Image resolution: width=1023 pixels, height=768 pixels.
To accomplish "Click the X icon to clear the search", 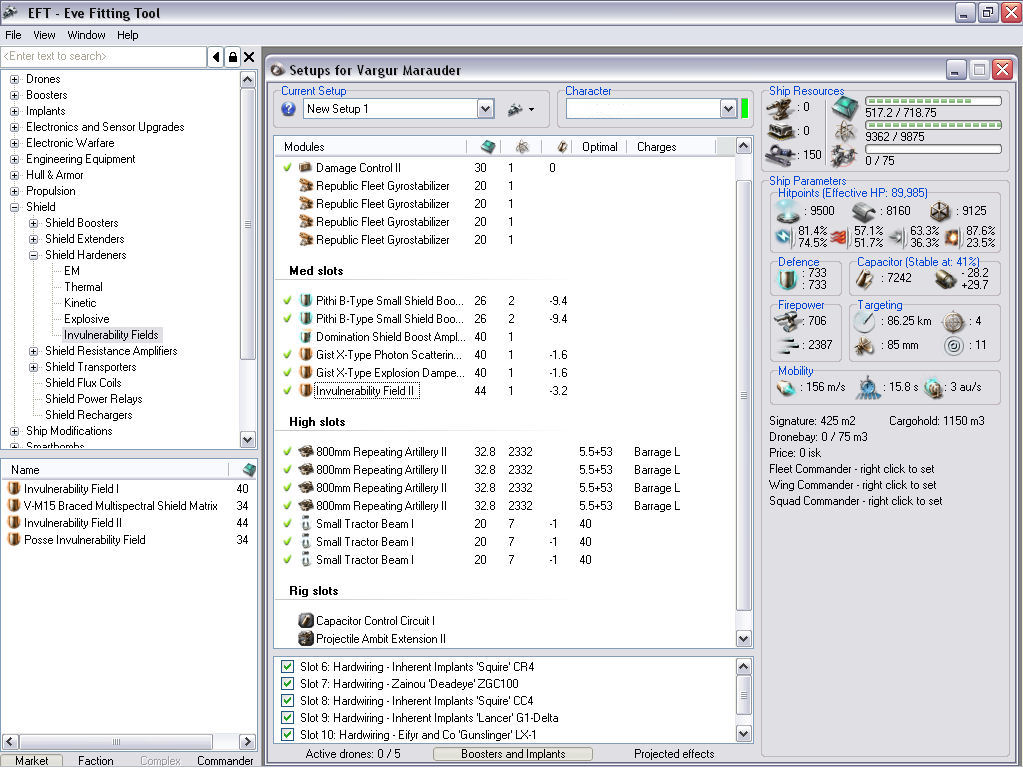I will (249, 57).
